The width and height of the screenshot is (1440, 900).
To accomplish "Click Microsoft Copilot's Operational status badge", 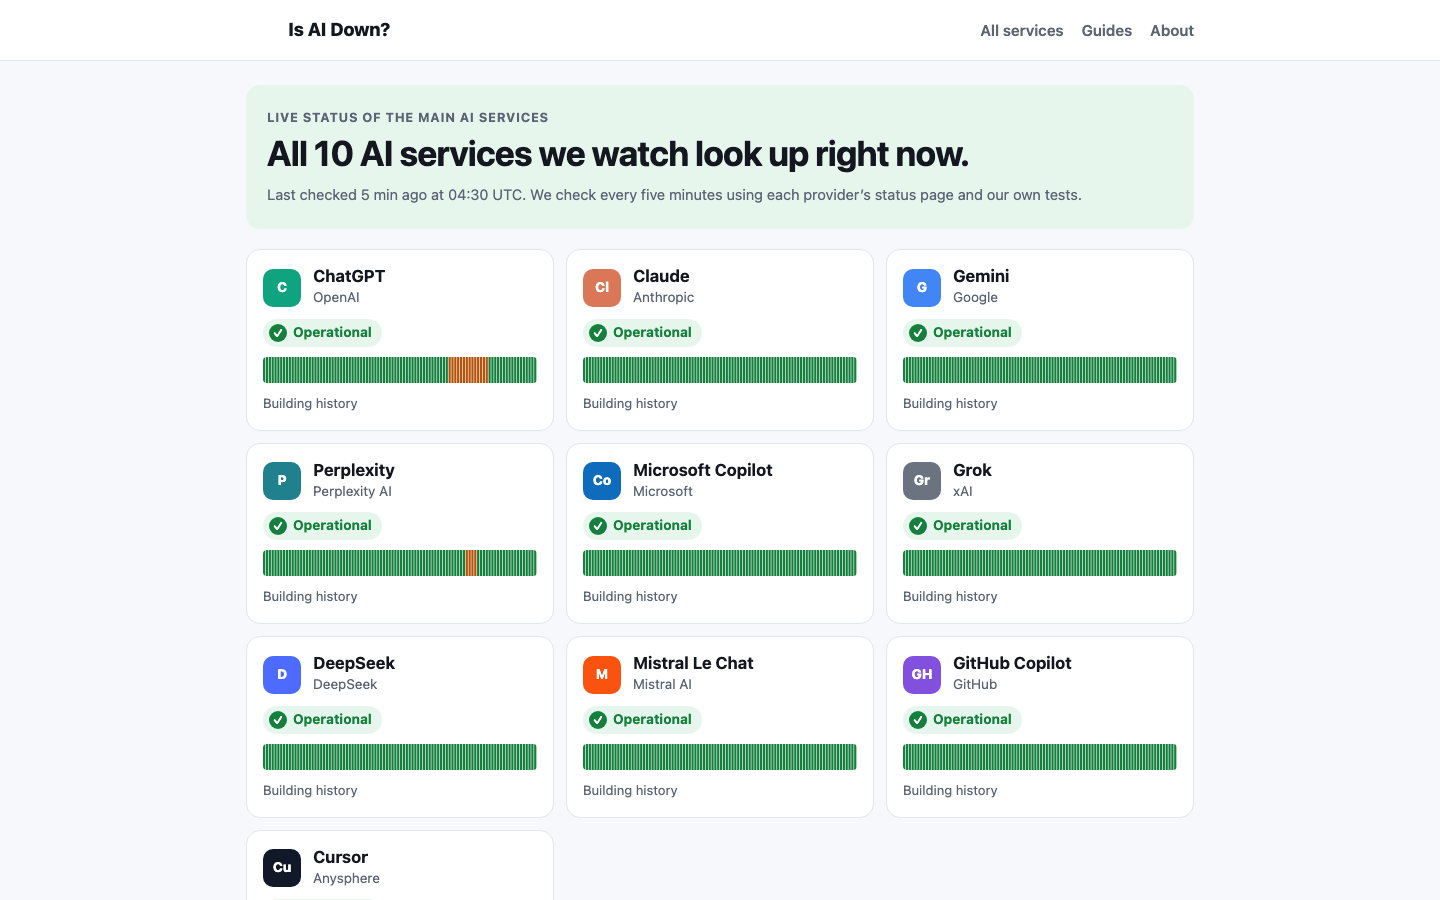I will click(642, 526).
